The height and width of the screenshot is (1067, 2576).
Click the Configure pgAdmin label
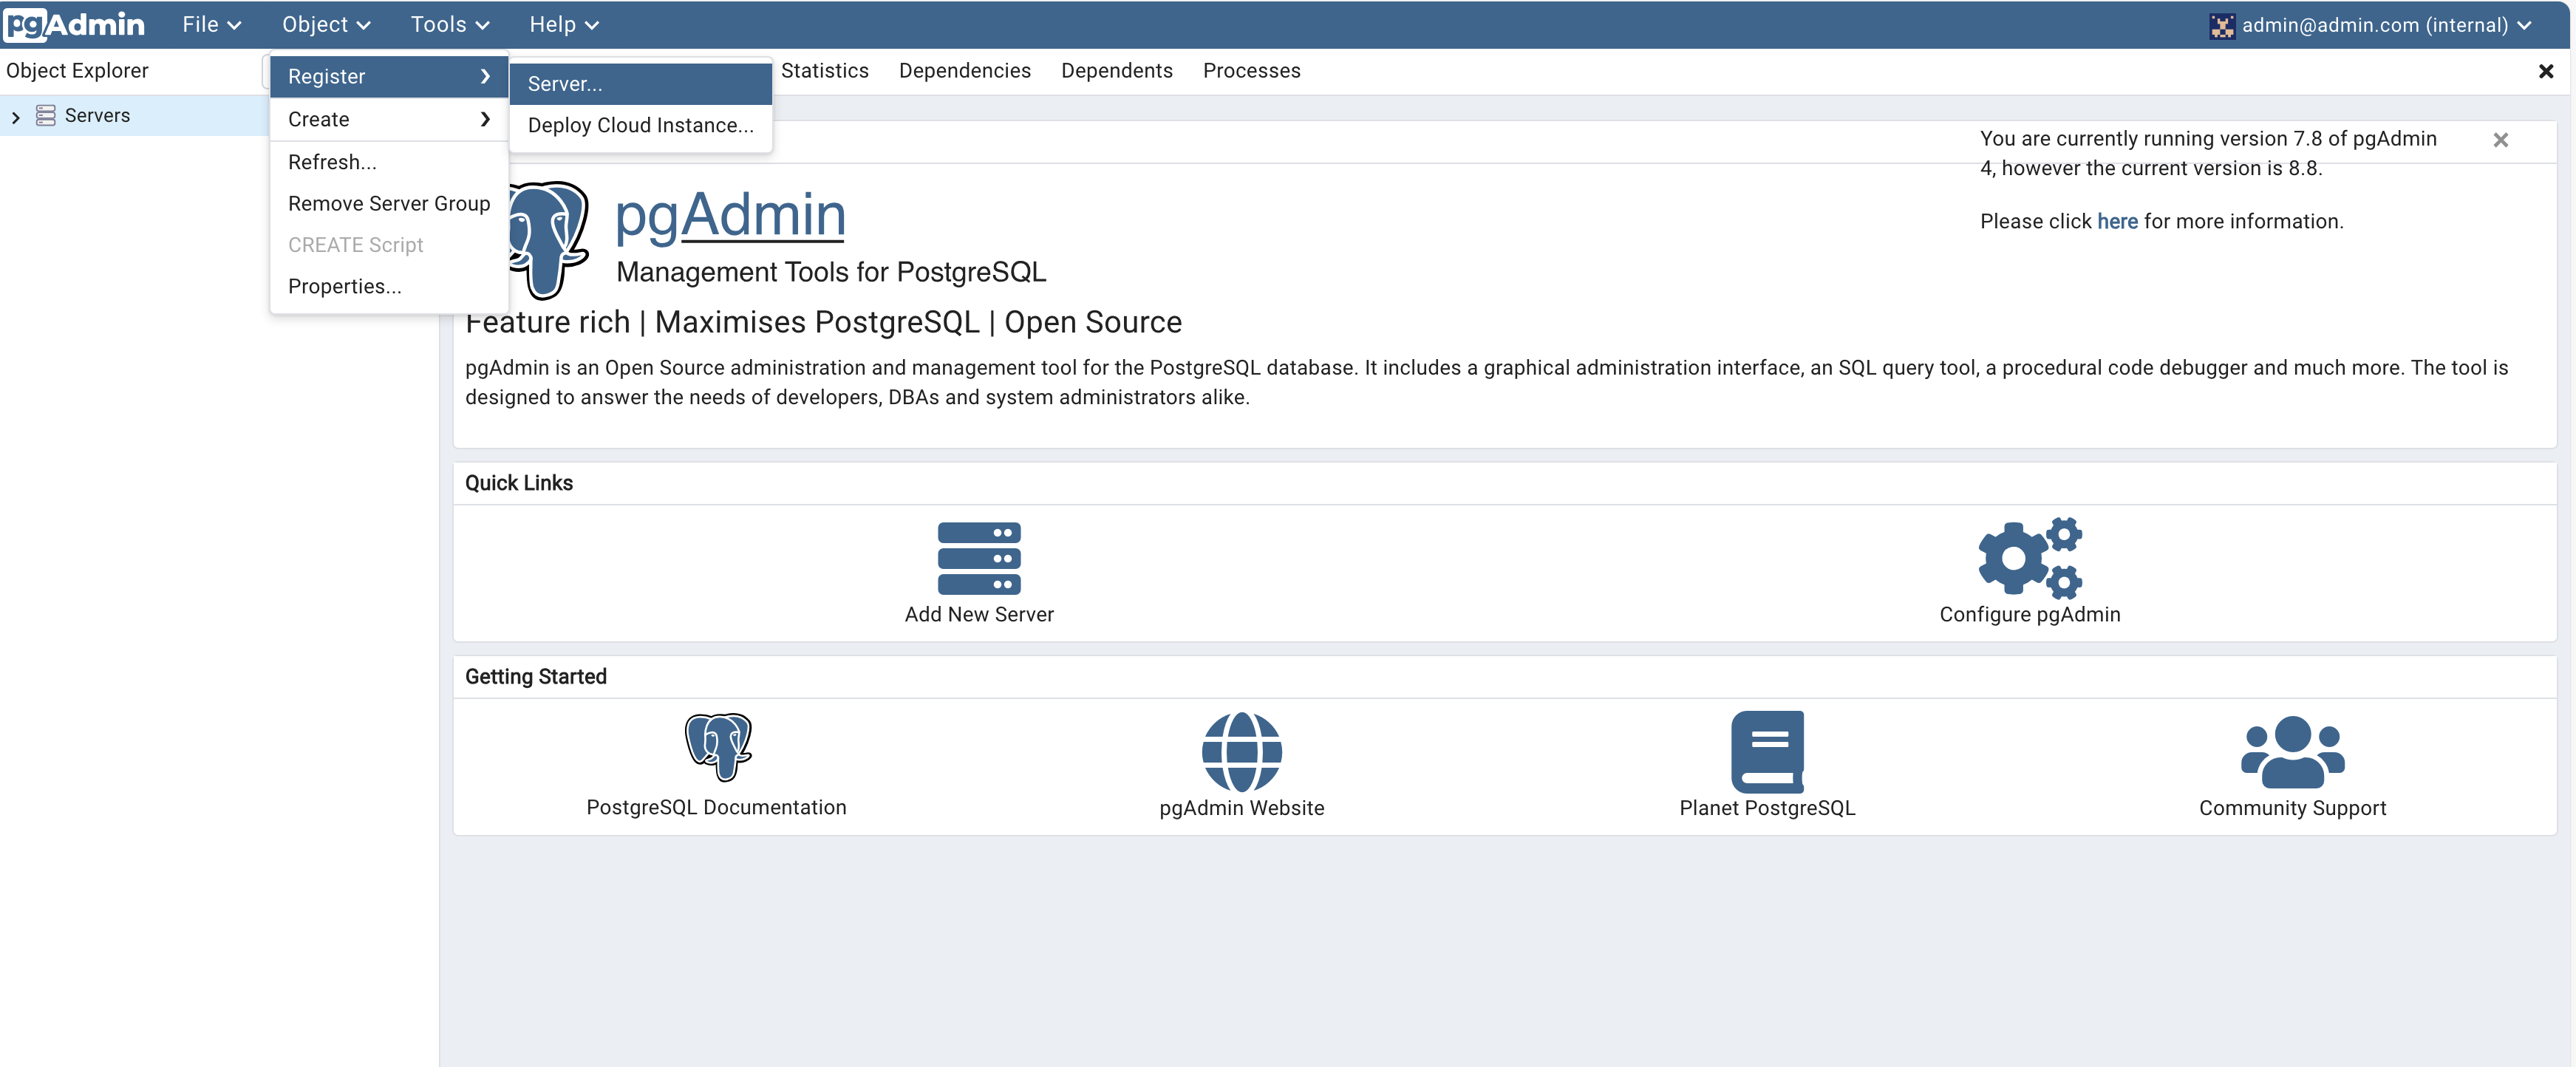click(2029, 614)
